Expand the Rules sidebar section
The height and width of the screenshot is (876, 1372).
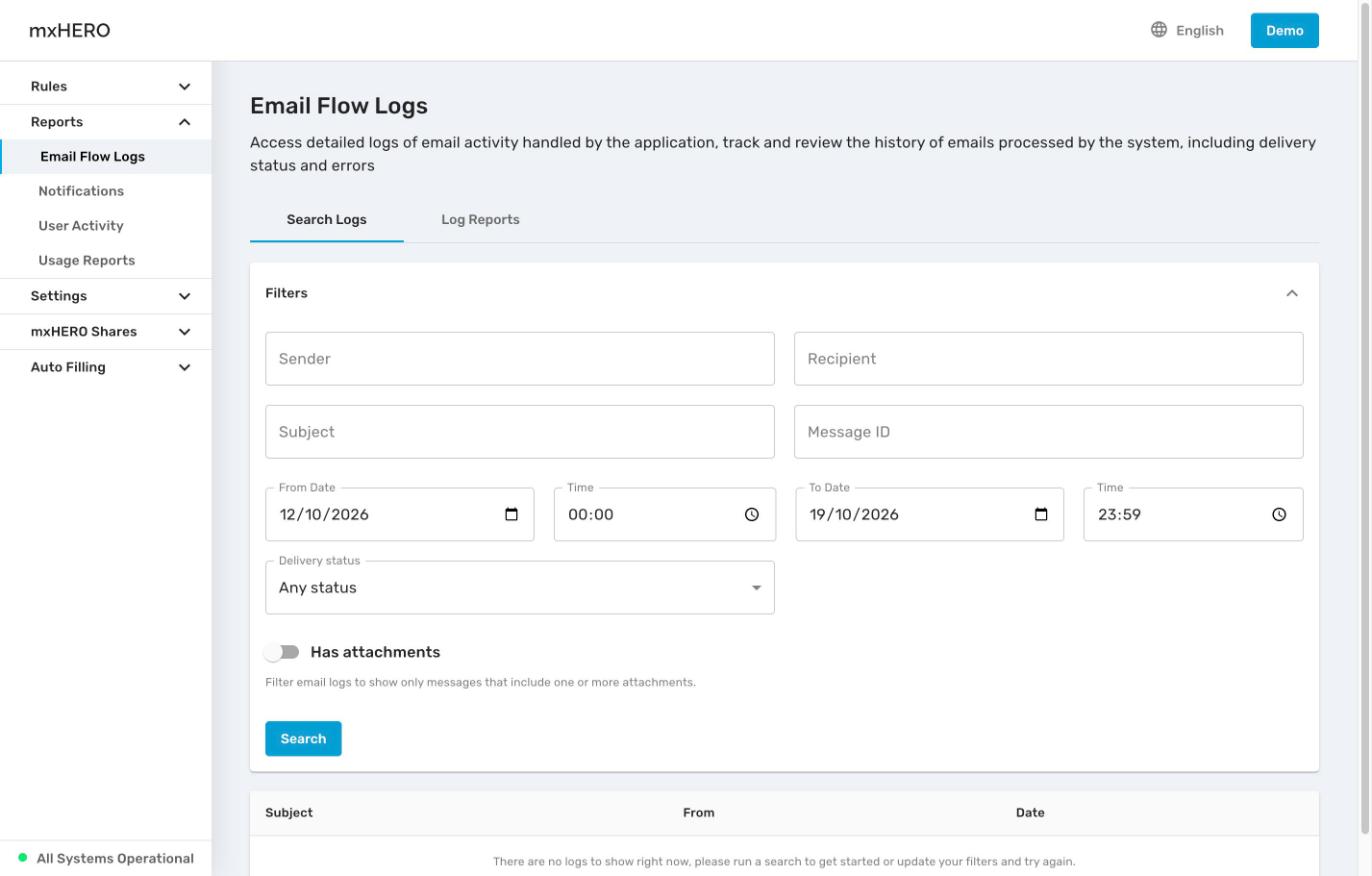tap(106, 87)
